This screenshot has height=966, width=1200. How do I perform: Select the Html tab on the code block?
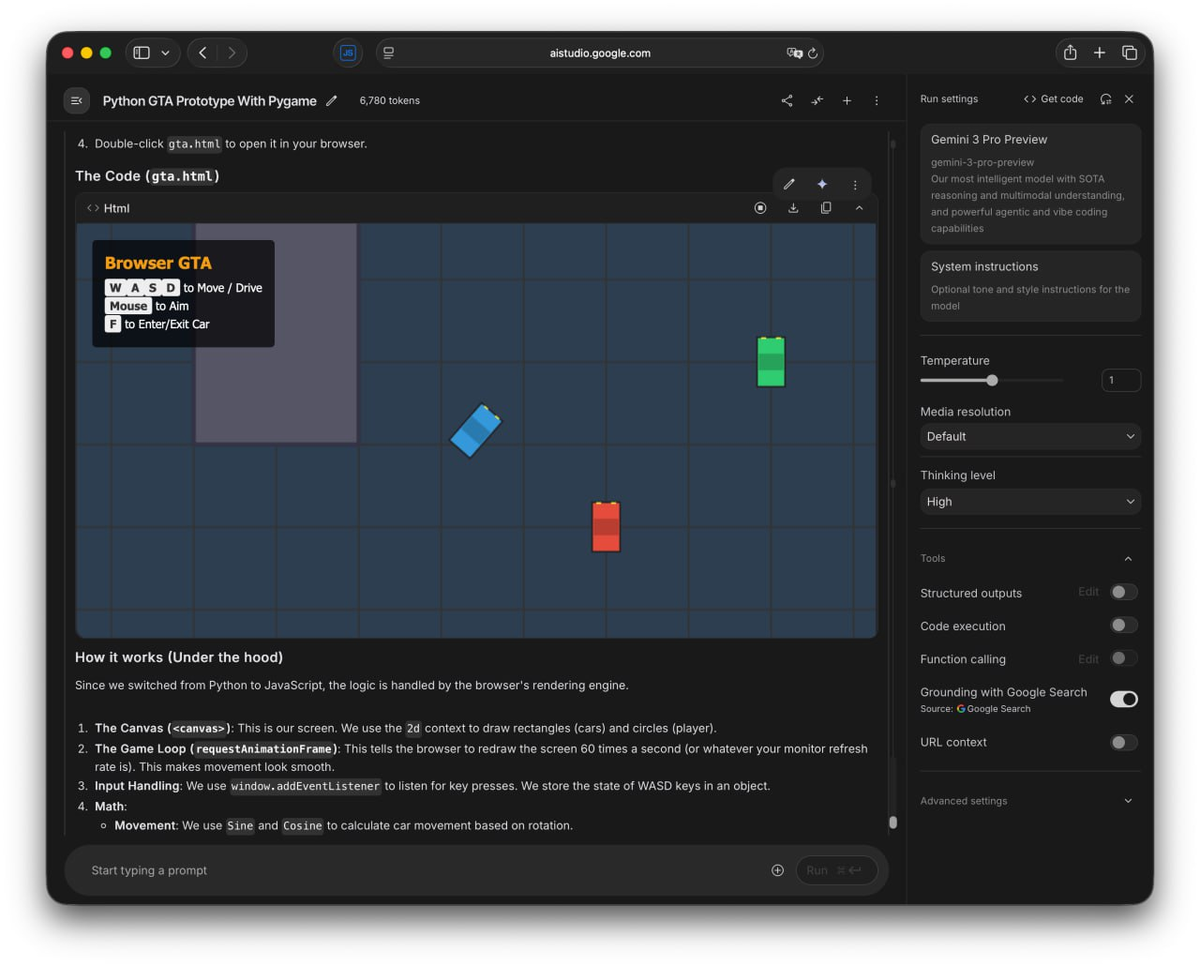point(110,207)
